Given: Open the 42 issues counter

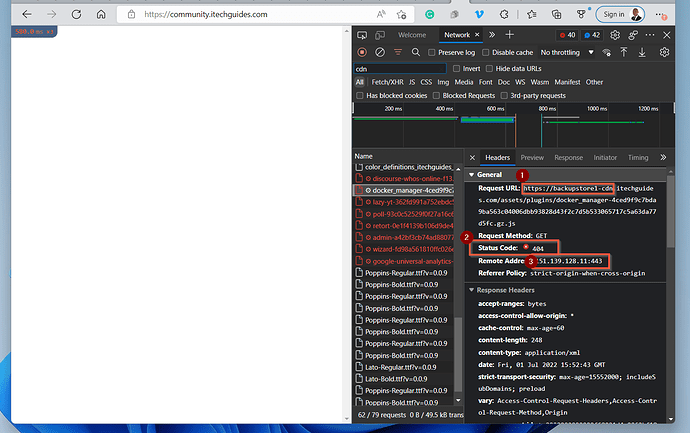Looking at the screenshot, I should coord(592,35).
